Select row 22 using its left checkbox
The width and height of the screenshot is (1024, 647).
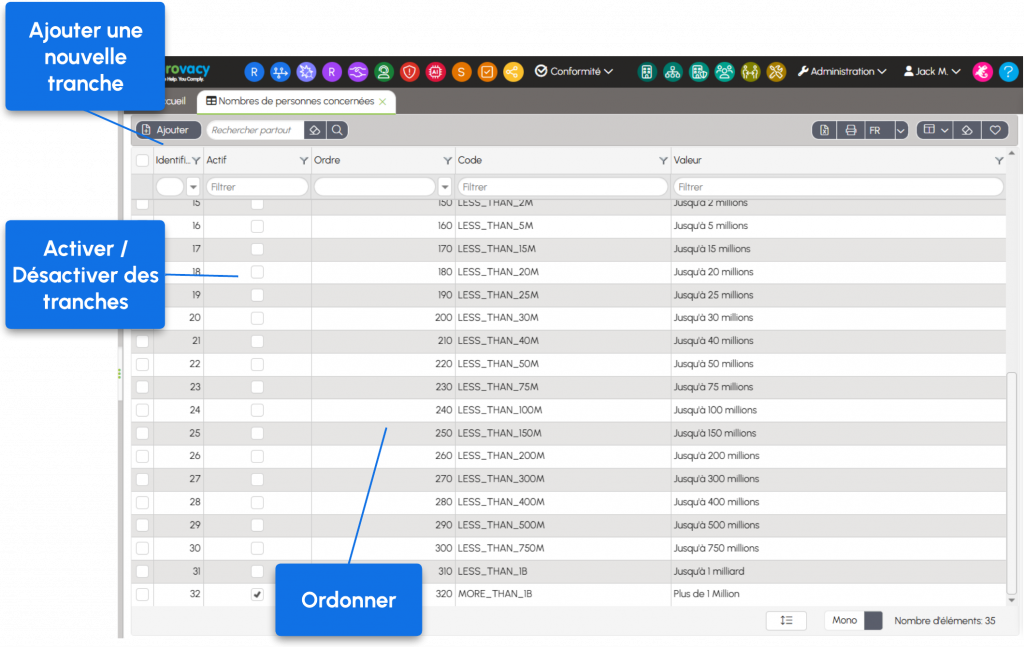(142, 364)
